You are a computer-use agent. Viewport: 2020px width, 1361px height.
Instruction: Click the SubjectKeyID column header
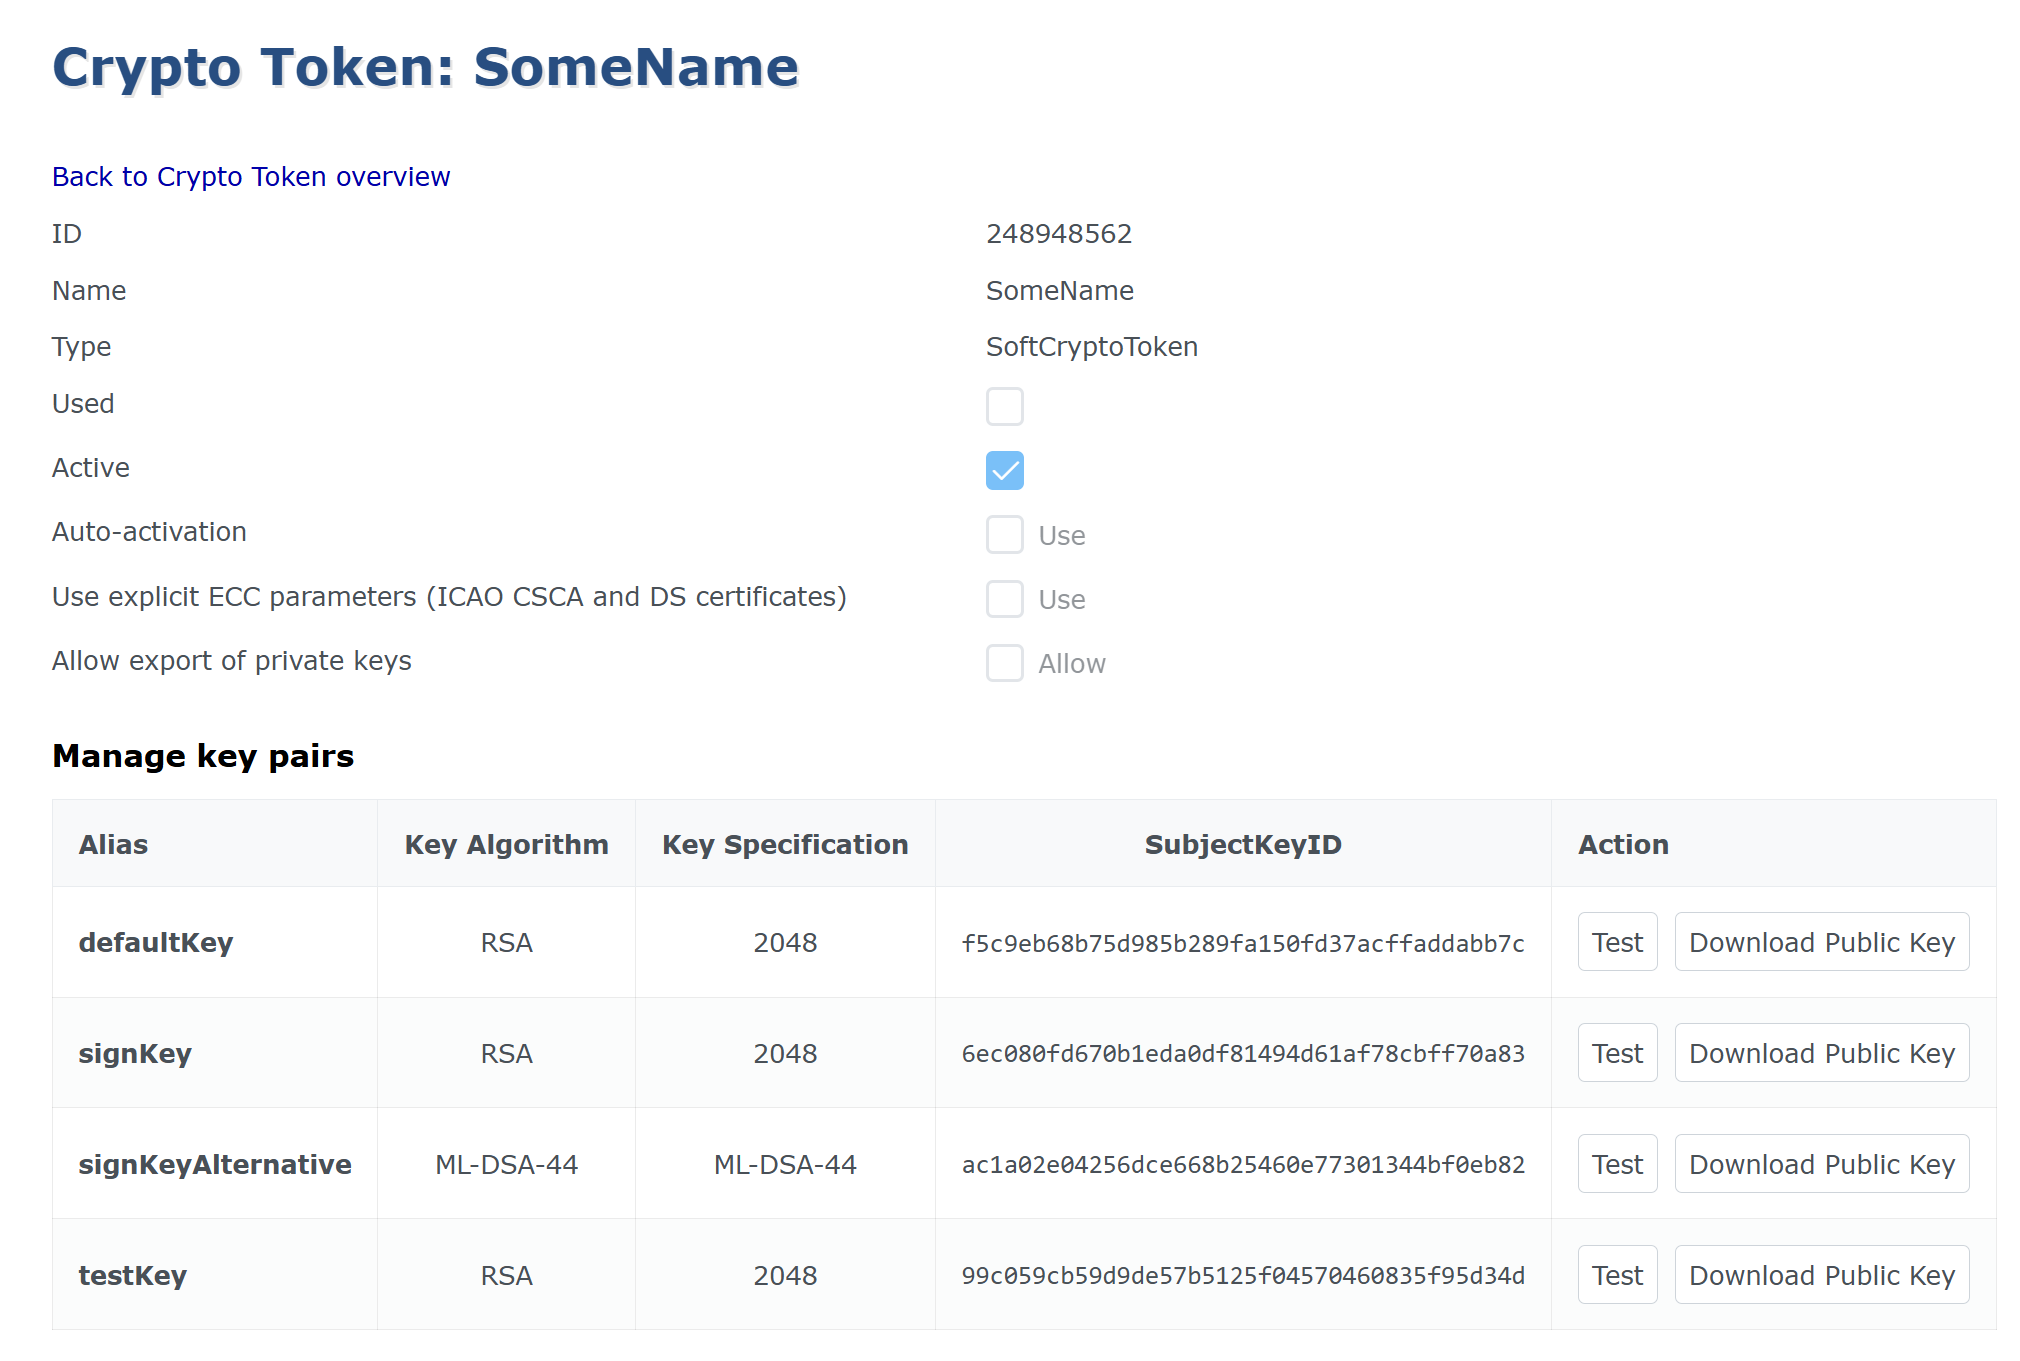coord(1242,845)
